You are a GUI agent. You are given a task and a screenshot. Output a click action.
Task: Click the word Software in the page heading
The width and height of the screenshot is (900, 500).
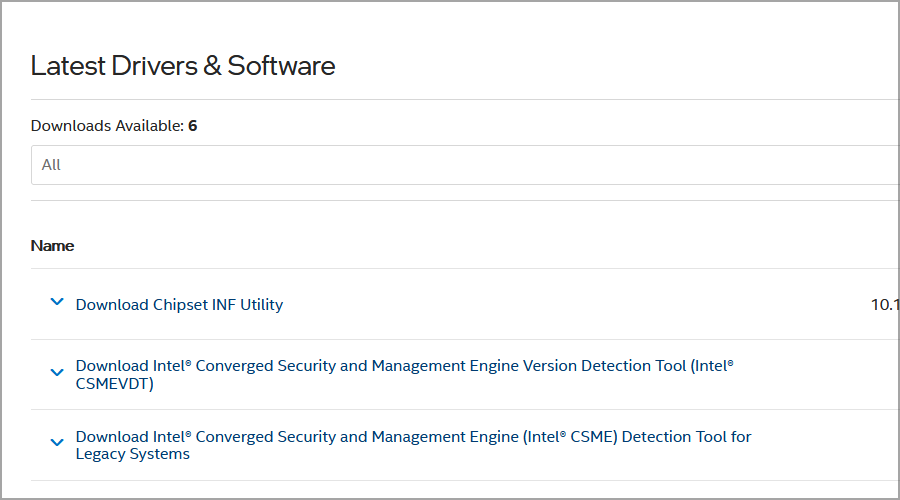point(281,66)
